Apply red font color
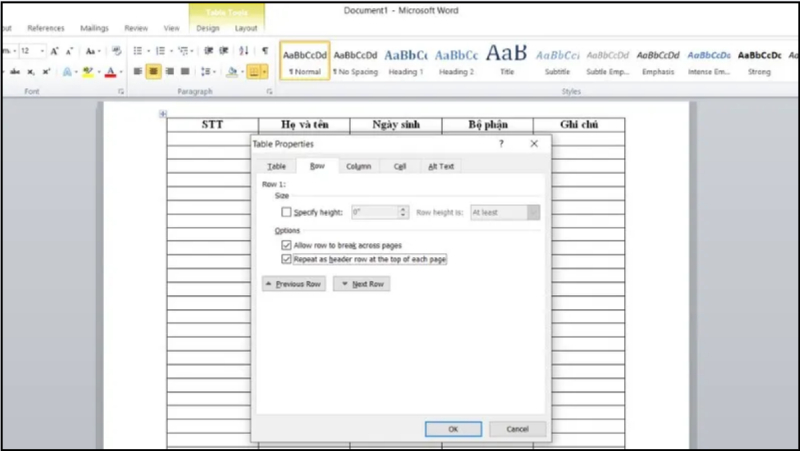 point(110,72)
